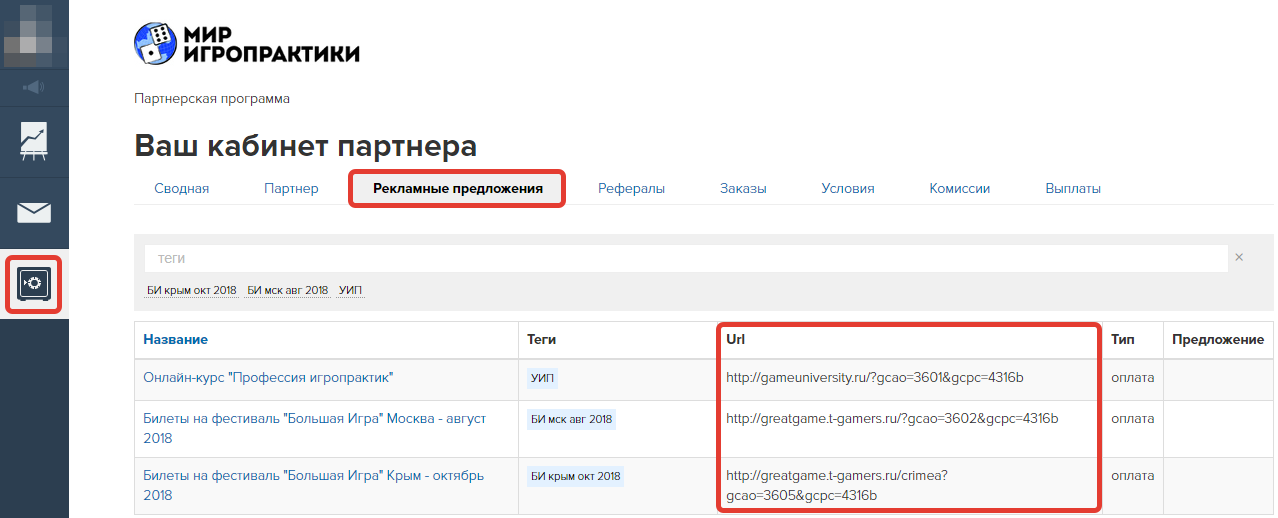Click the blurred user avatar in sidebar
This screenshot has height=518, width=1278.
pyautogui.click(x=34, y=34)
